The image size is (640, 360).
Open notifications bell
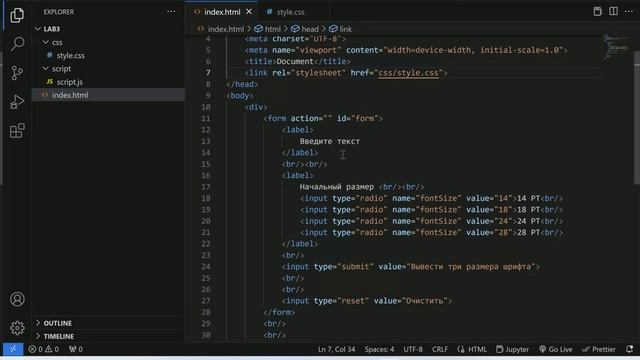pos(629,349)
